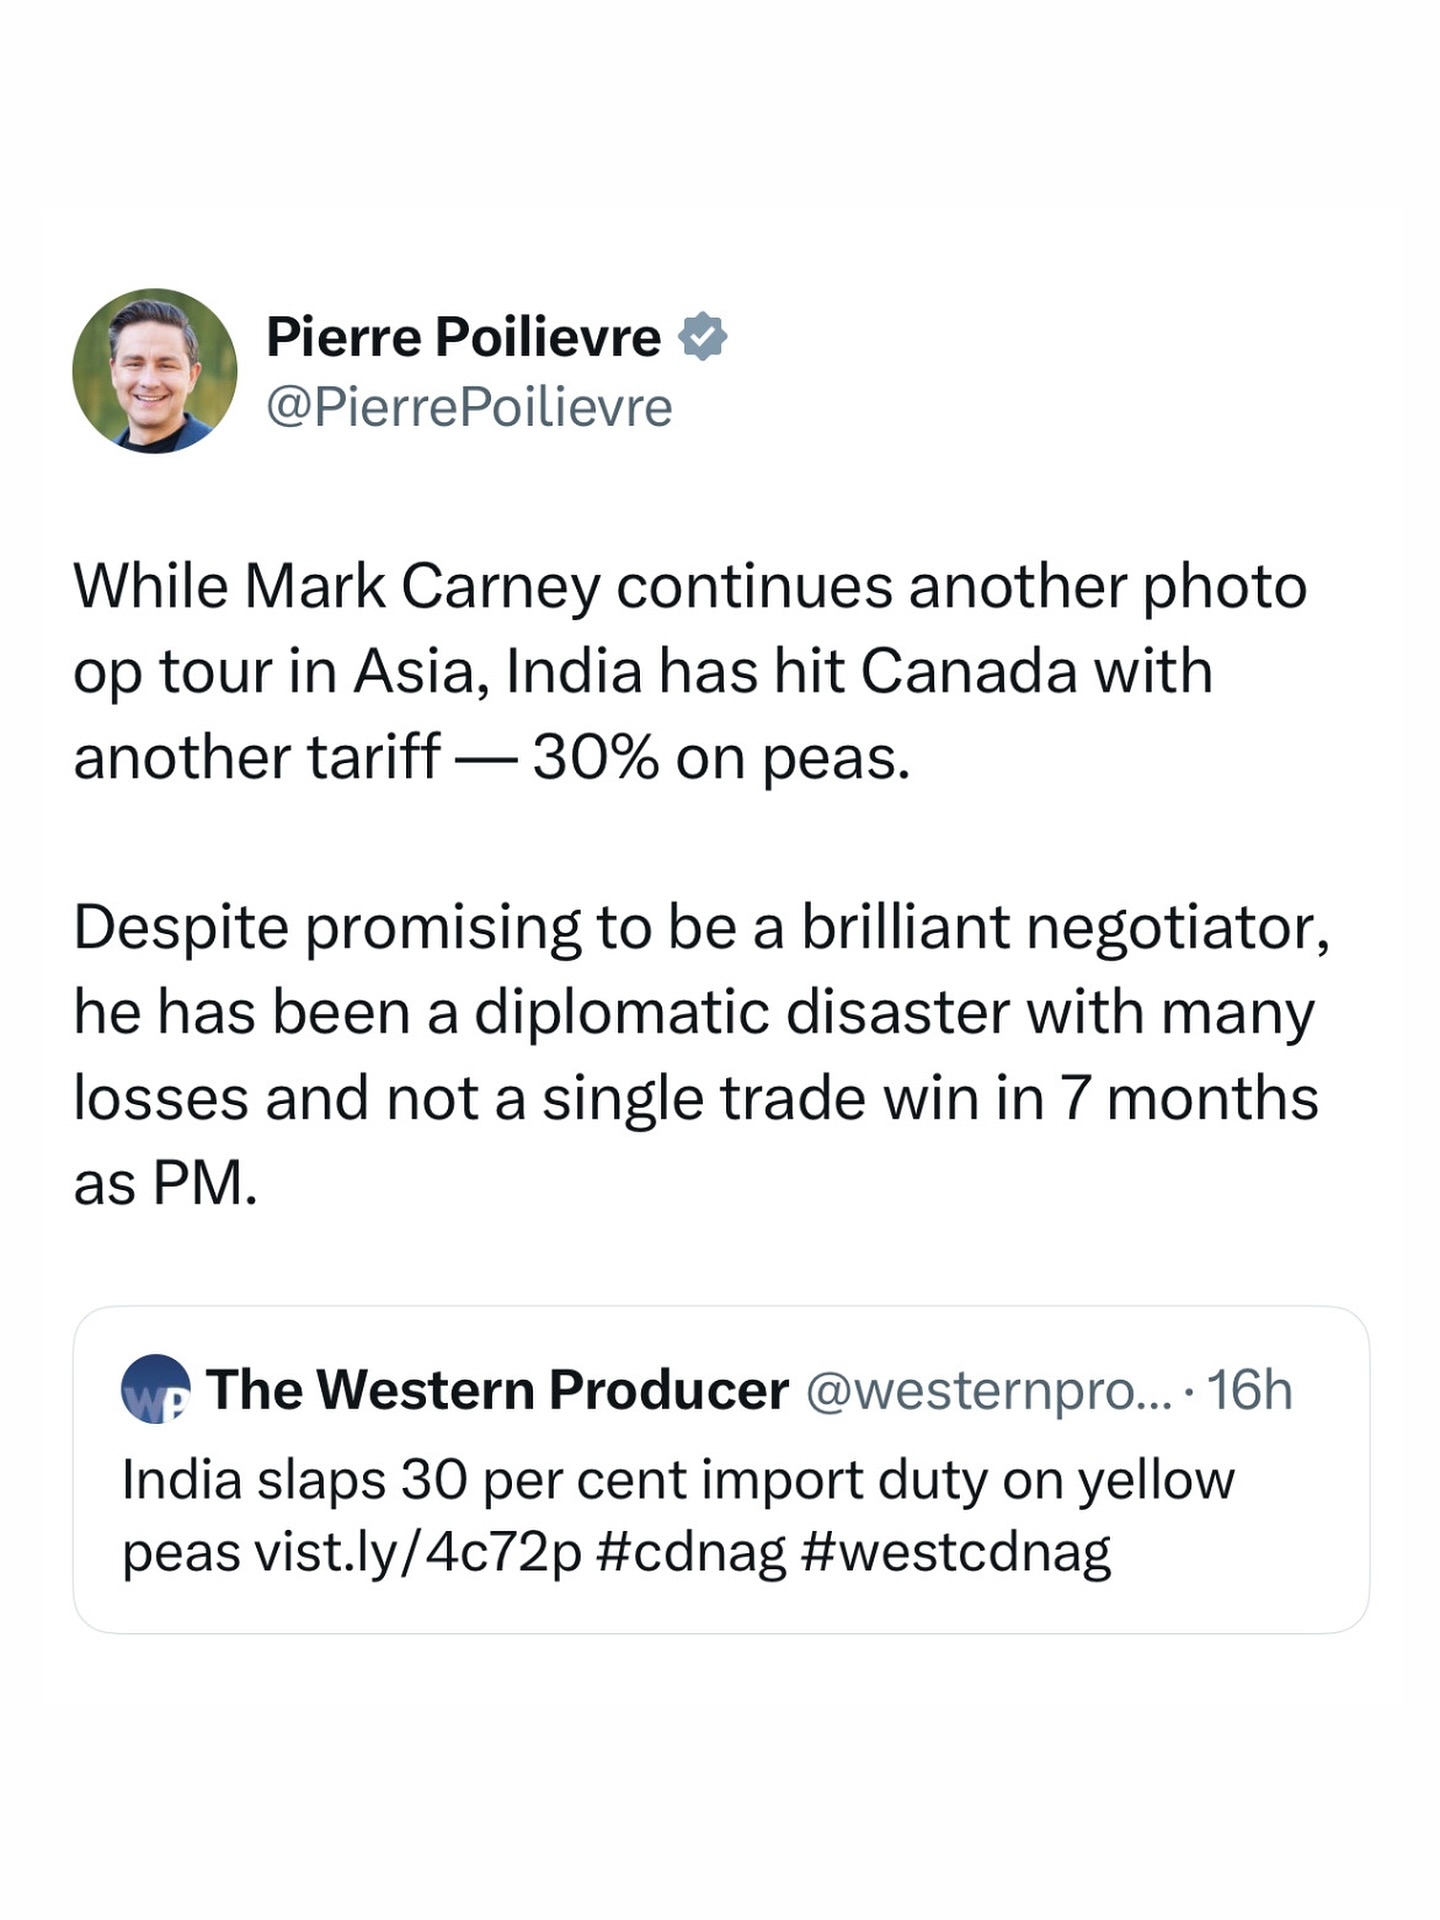Image resolution: width=1440 pixels, height=1920 pixels.
Task: Click the '30% on peas' text
Action: tap(720, 758)
